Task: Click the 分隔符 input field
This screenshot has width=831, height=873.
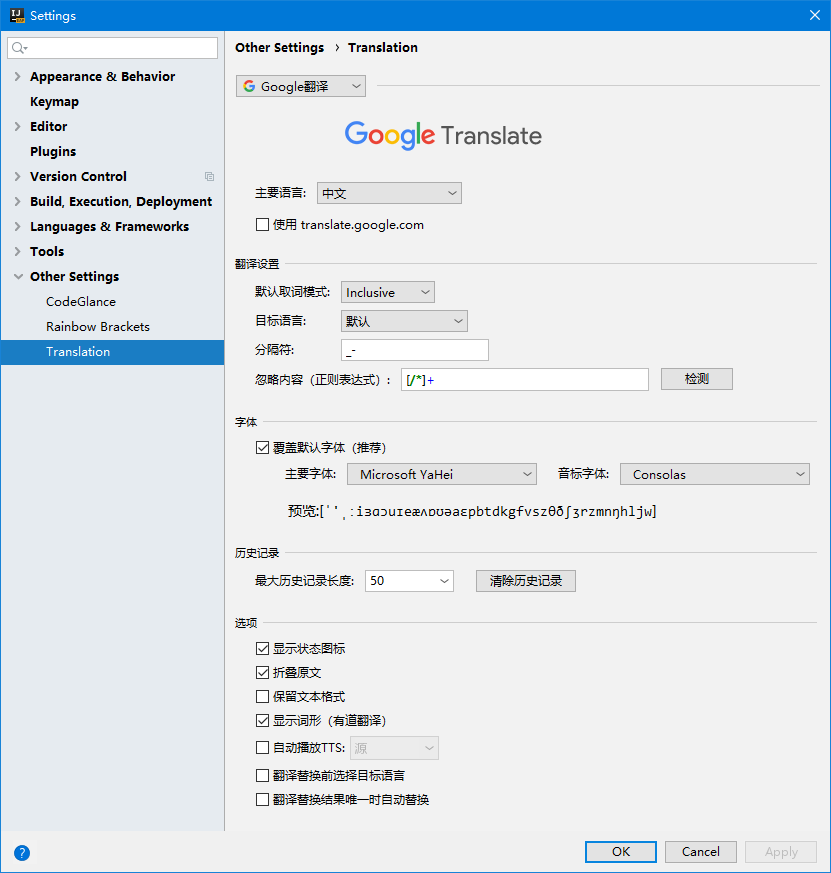Action: (415, 350)
